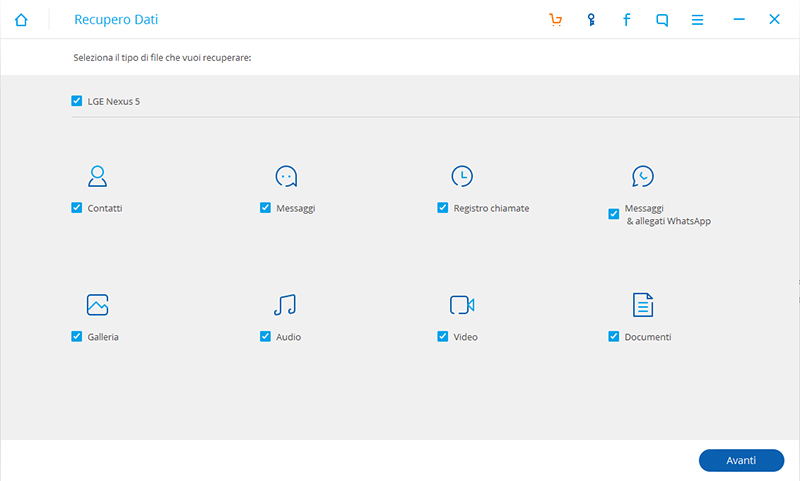This screenshot has width=800, height=481.
Task: Open the Facebook icon link
Action: (x=627, y=20)
